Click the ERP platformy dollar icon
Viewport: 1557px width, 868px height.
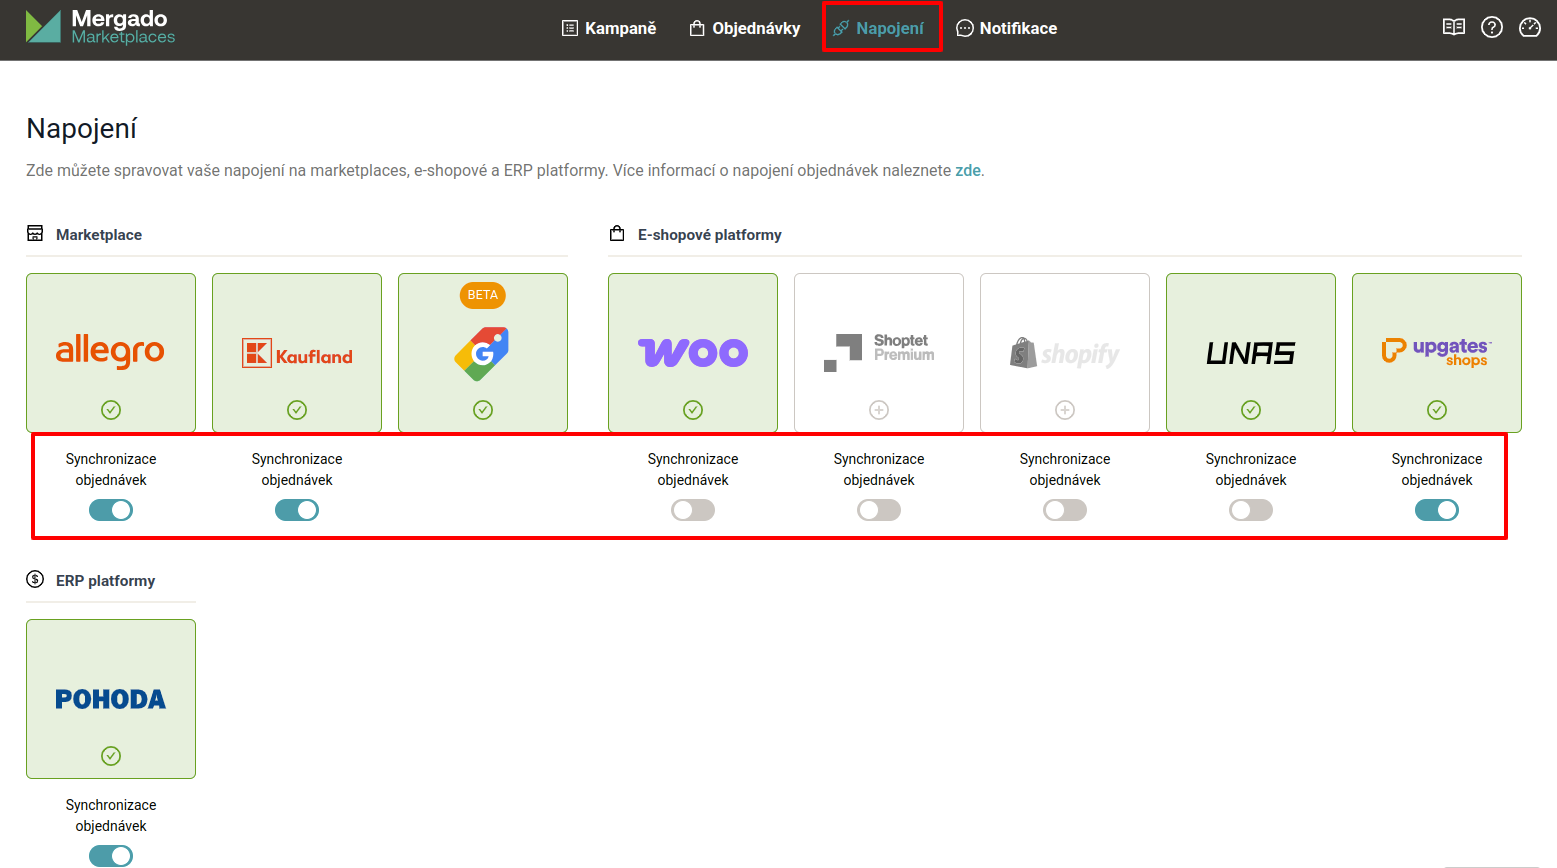click(x=35, y=579)
